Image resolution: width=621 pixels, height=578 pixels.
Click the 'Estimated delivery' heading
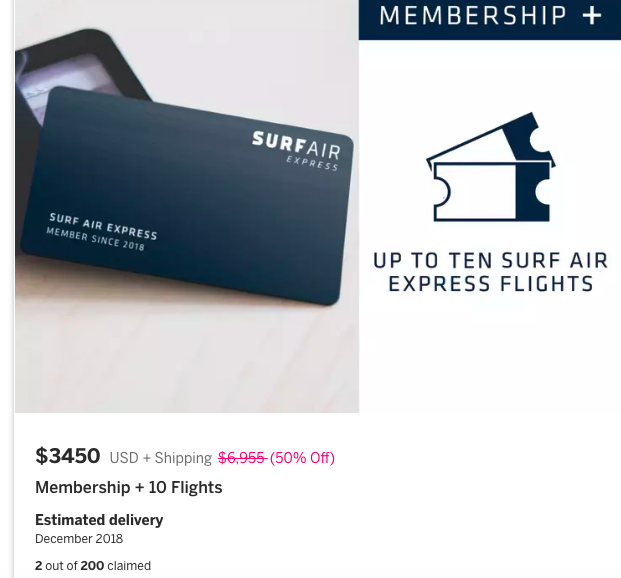pyautogui.click(x=99, y=520)
